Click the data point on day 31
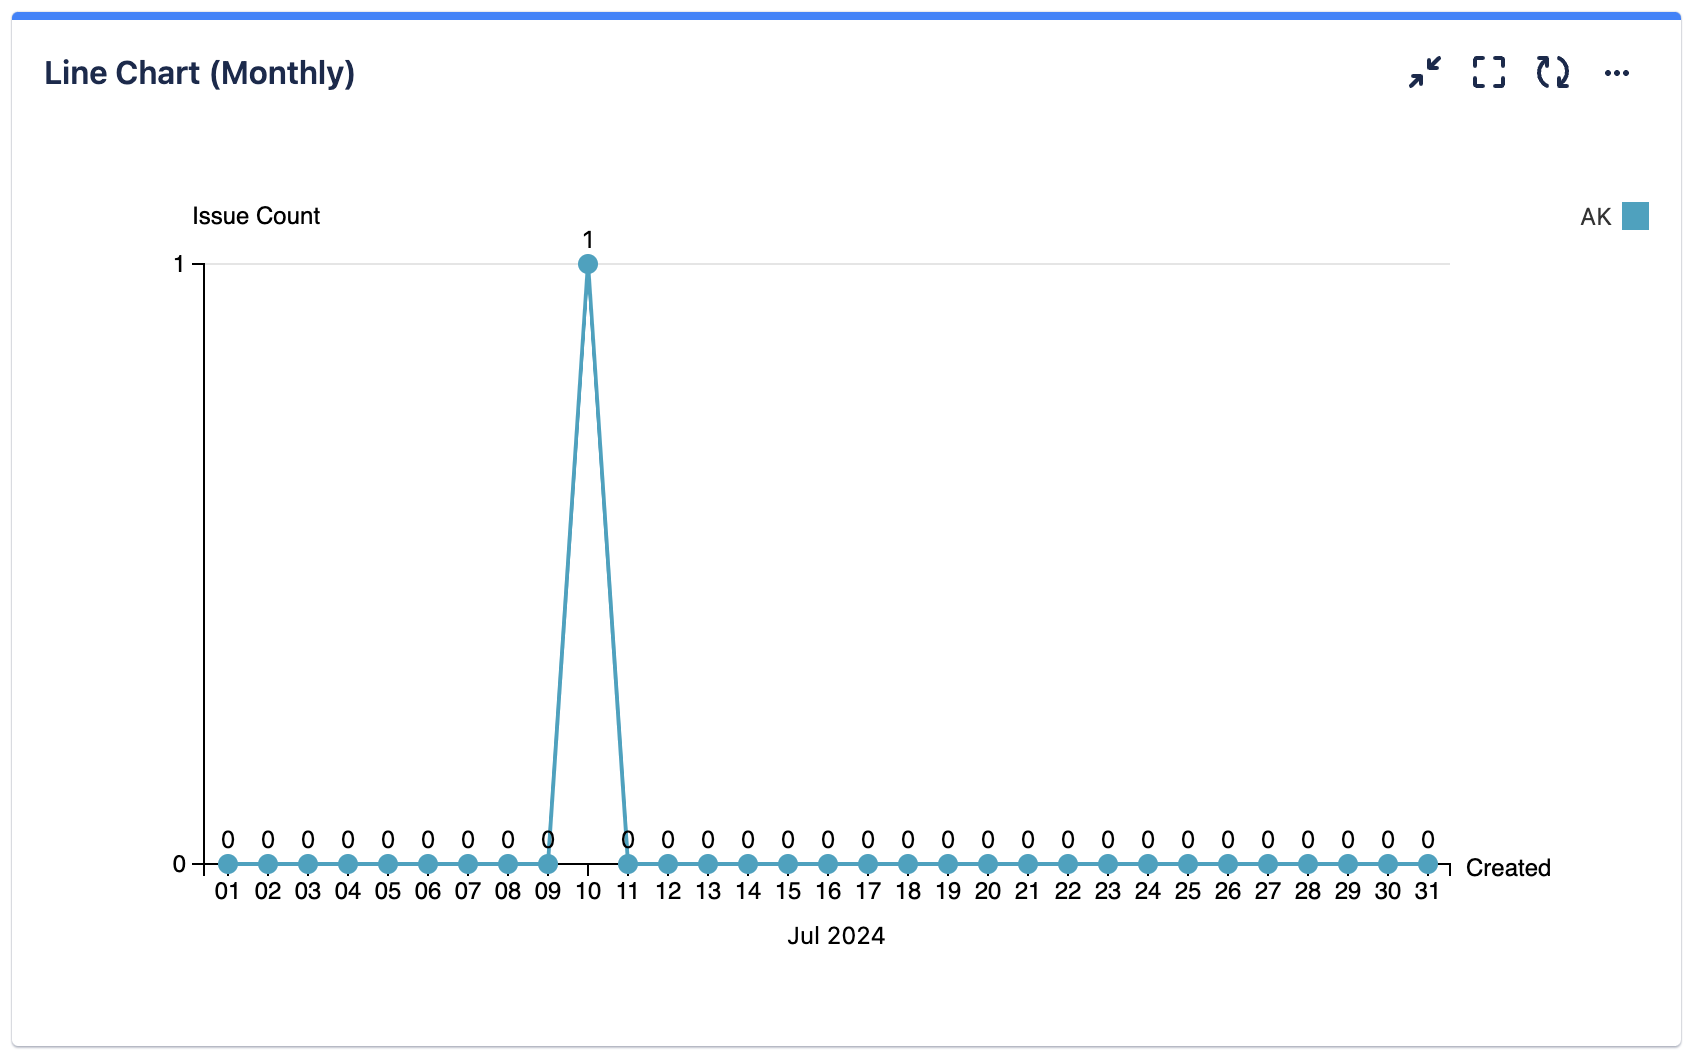Screen dimensions: 1693x1058 point(1427,862)
